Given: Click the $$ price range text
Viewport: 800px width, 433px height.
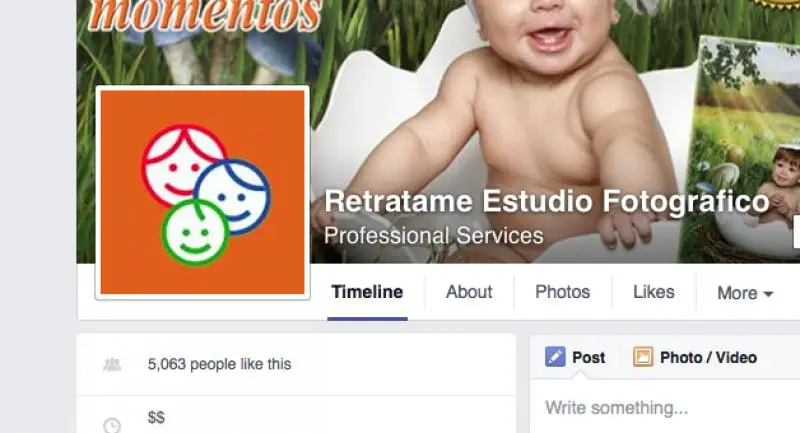Looking at the screenshot, I should (156, 418).
